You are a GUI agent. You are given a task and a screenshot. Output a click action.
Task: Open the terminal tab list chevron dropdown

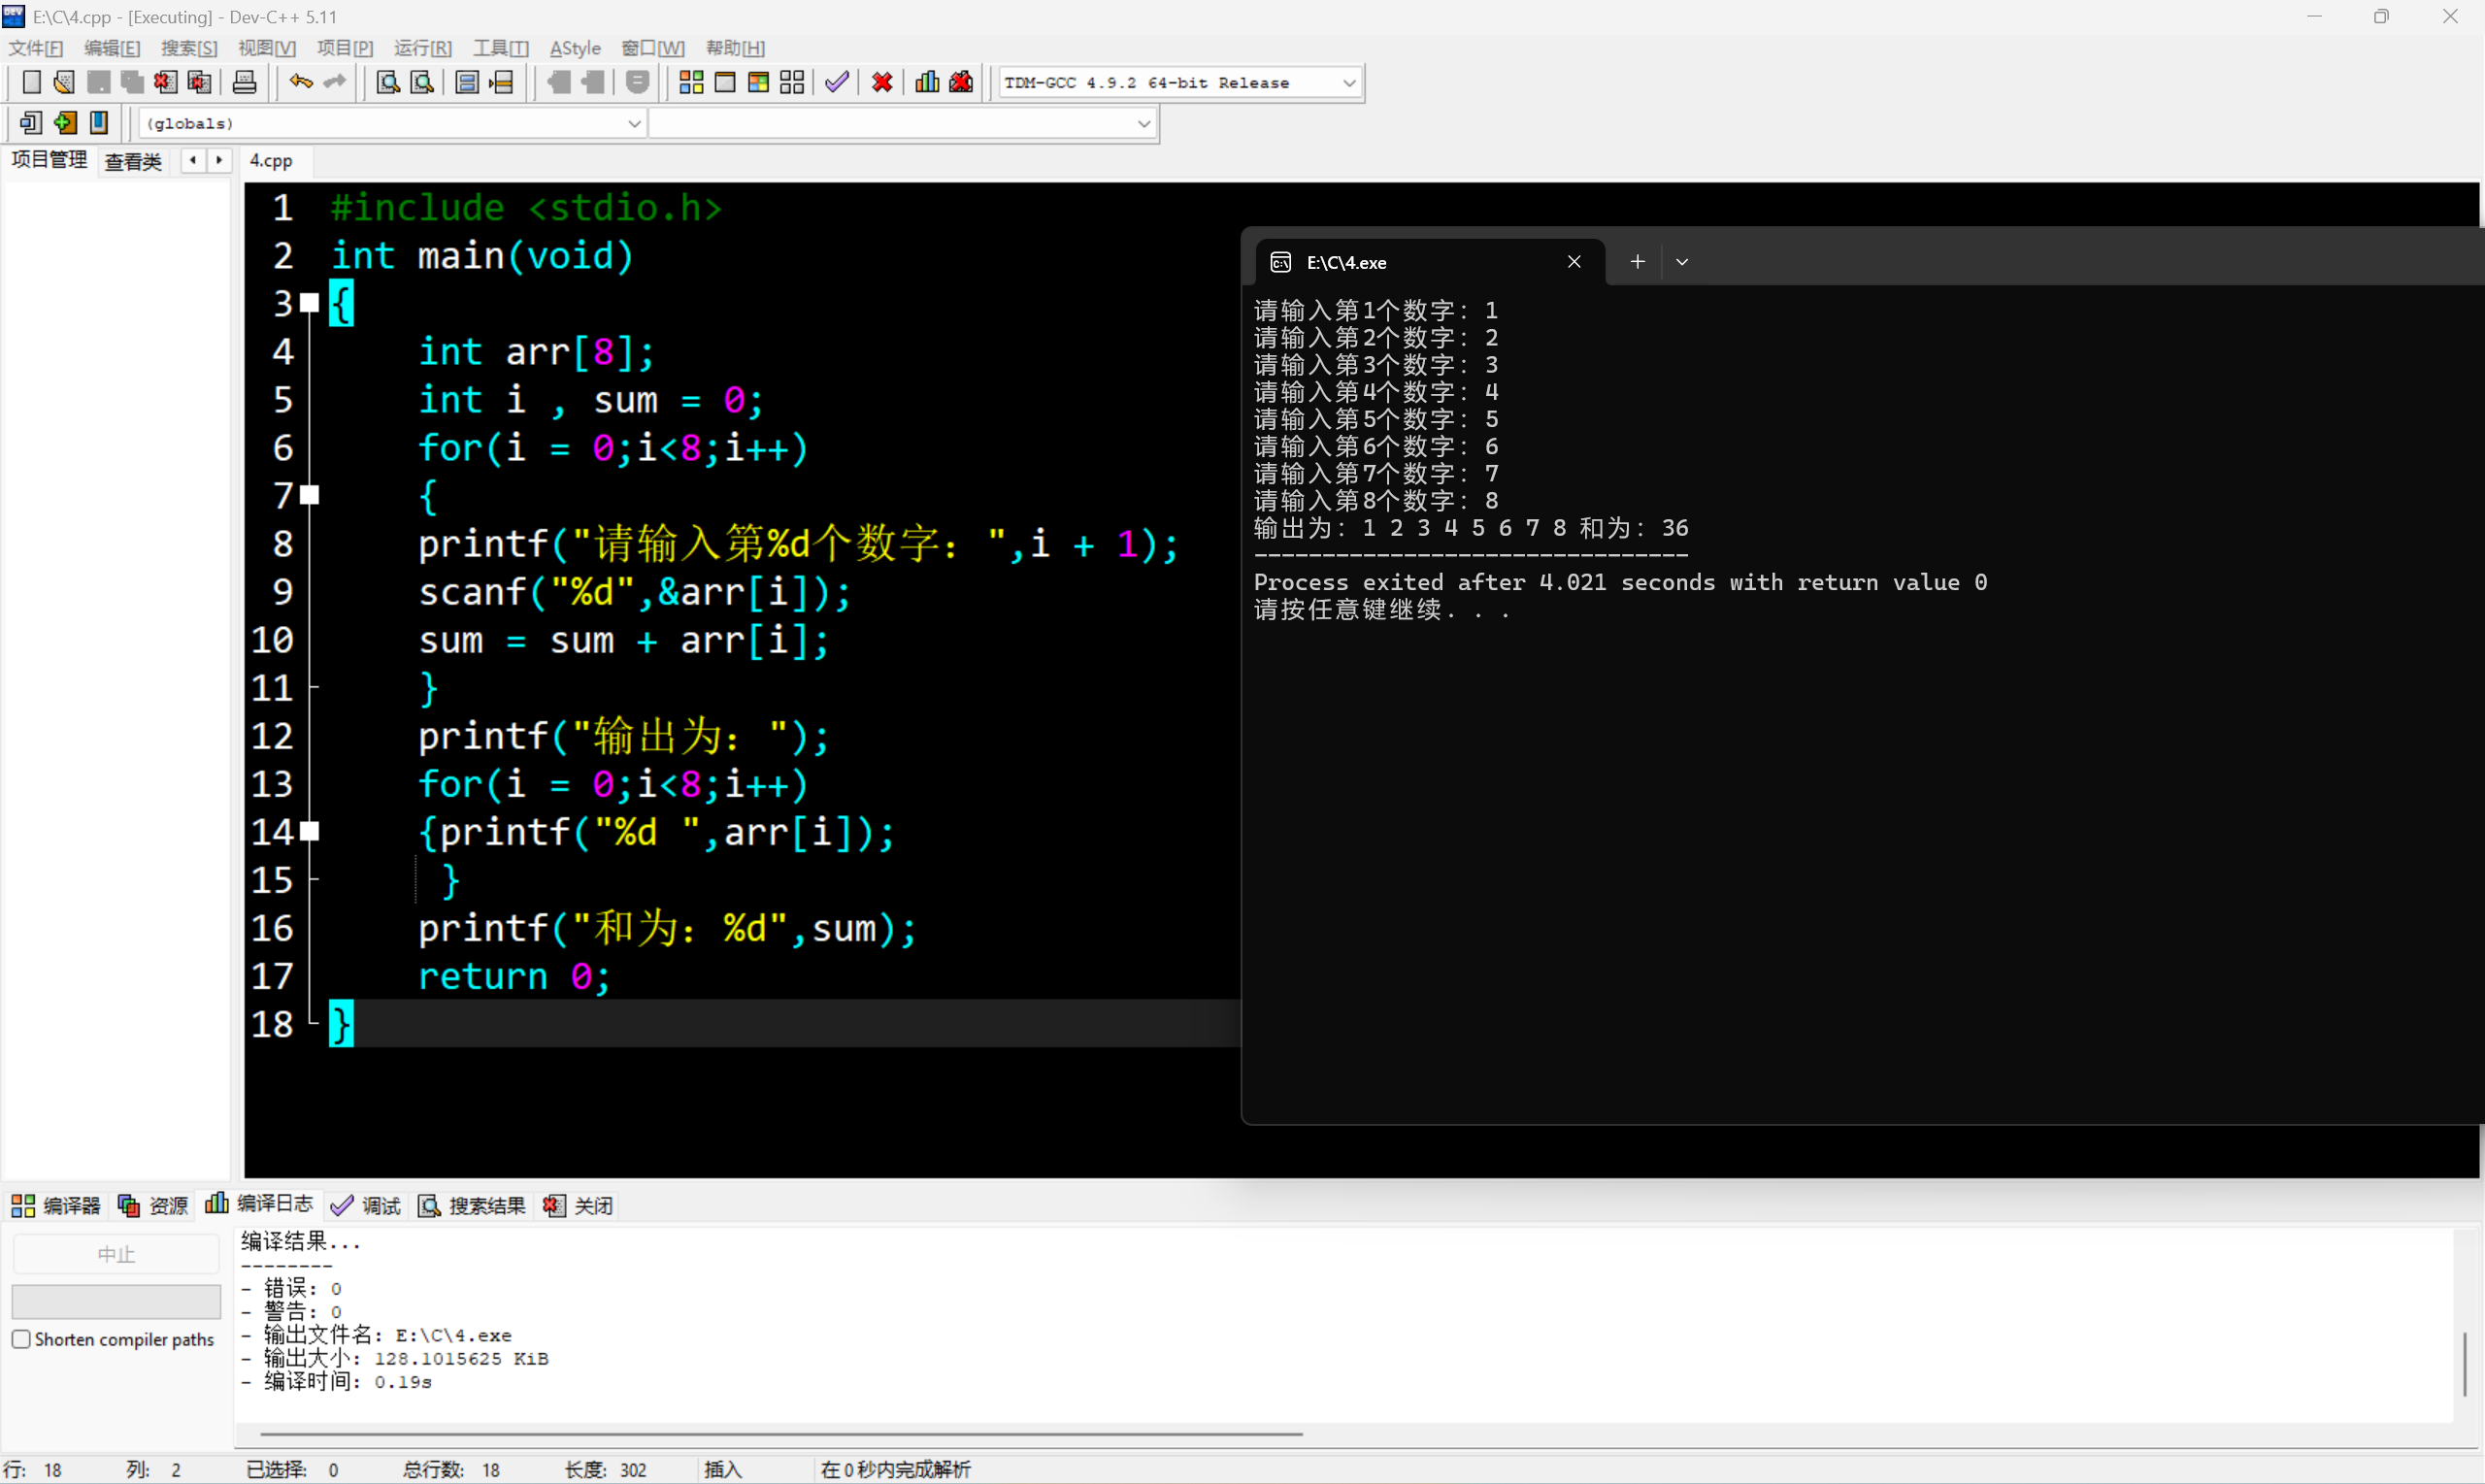click(1682, 262)
